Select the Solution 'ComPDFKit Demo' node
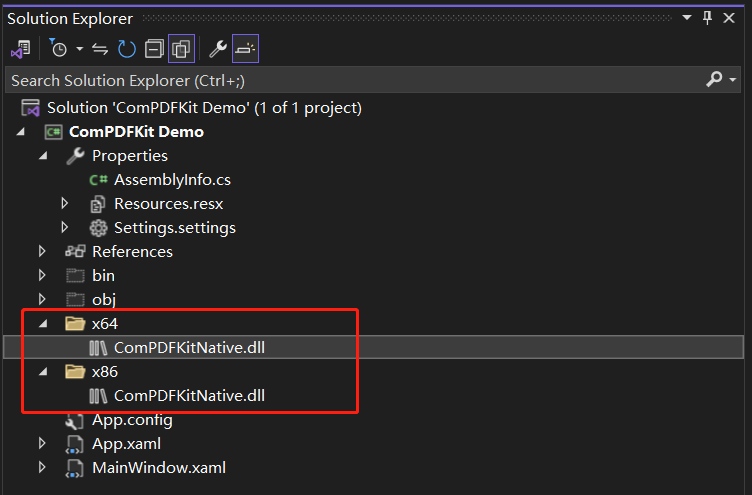Screen dimensions: 752x495 tap(204, 108)
